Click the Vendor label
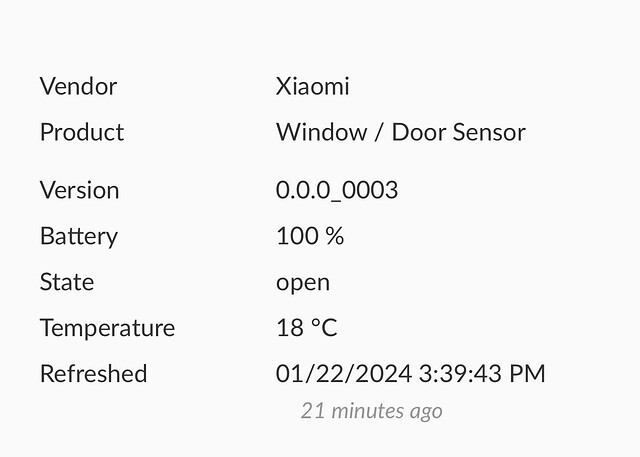The image size is (640, 457). [78, 87]
